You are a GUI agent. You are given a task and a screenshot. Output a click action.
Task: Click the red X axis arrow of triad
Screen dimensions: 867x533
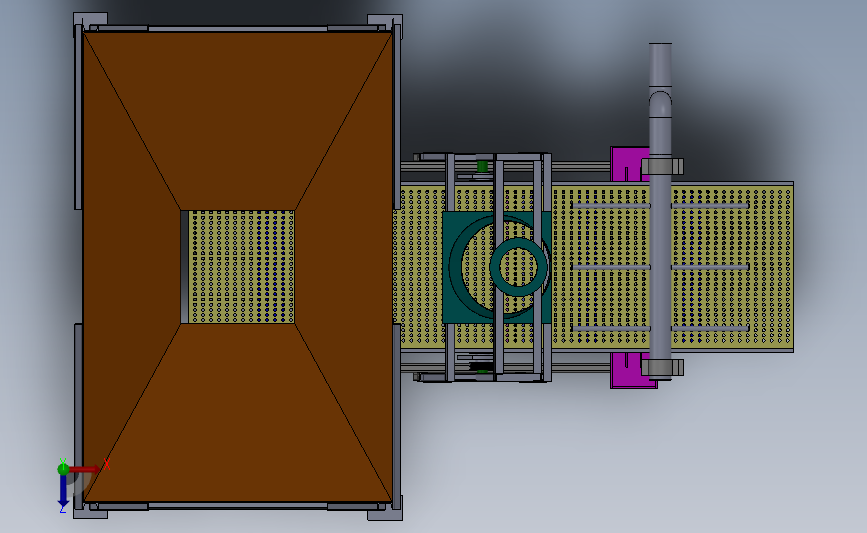point(85,469)
